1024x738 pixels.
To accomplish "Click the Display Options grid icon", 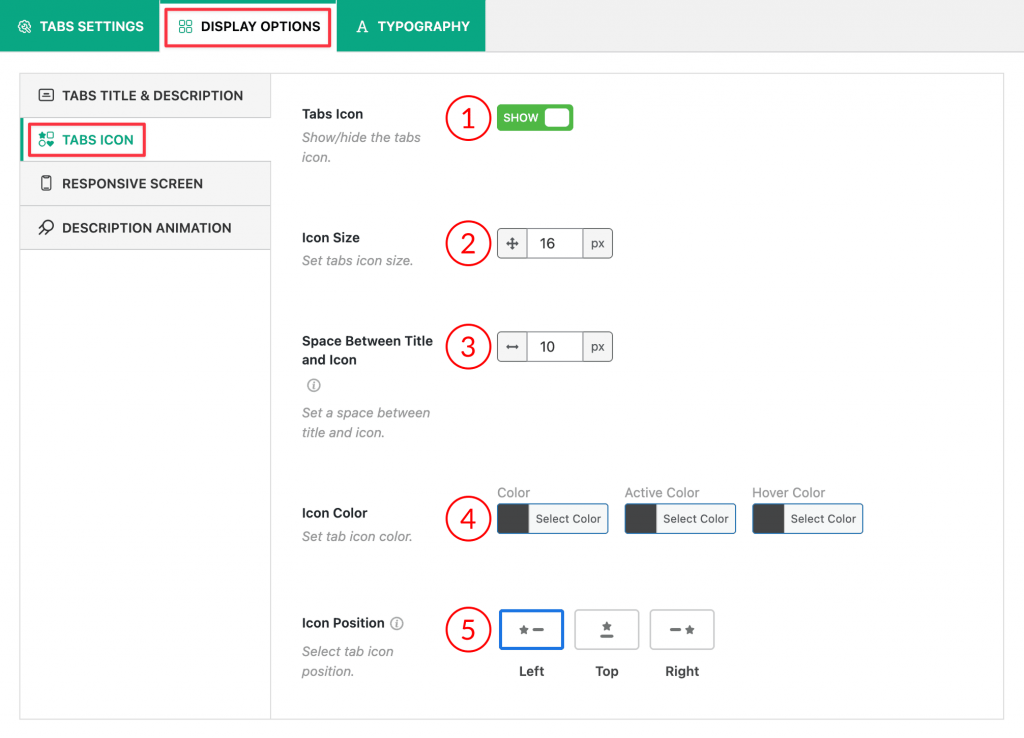I will coord(185,27).
